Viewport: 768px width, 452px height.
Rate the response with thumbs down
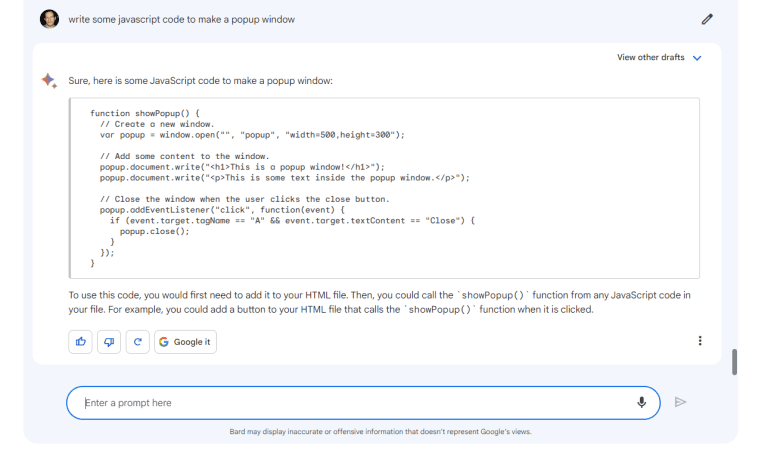point(109,341)
